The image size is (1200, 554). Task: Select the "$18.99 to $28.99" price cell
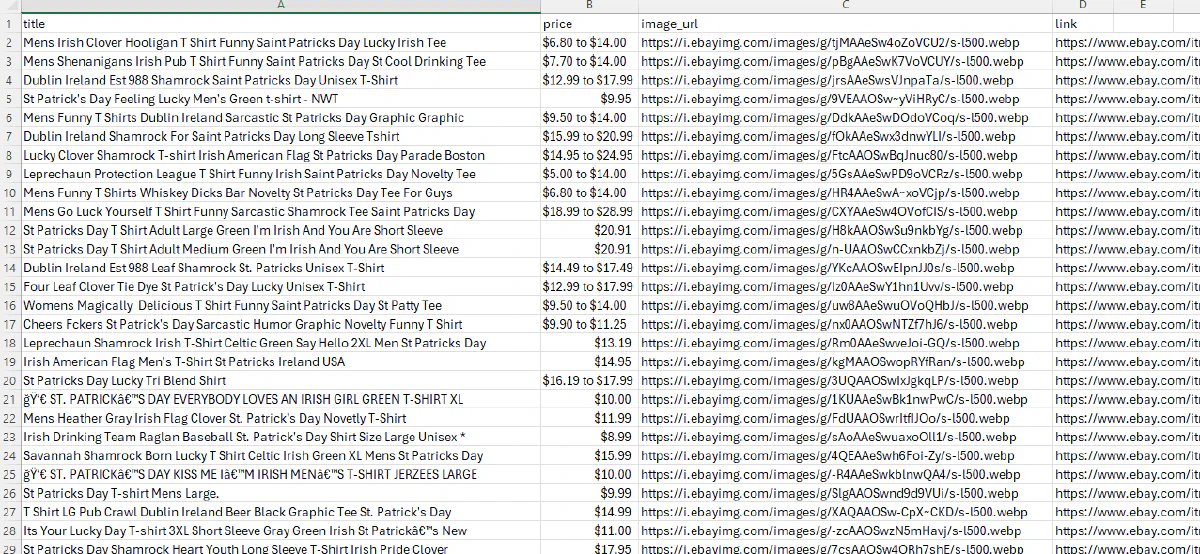[587, 212]
